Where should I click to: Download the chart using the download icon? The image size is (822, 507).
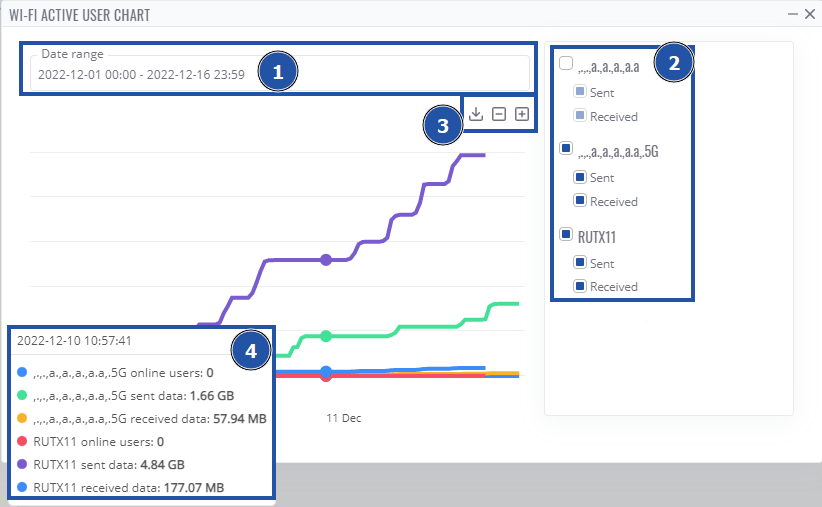pyautogui.click(x=477, y=114)
